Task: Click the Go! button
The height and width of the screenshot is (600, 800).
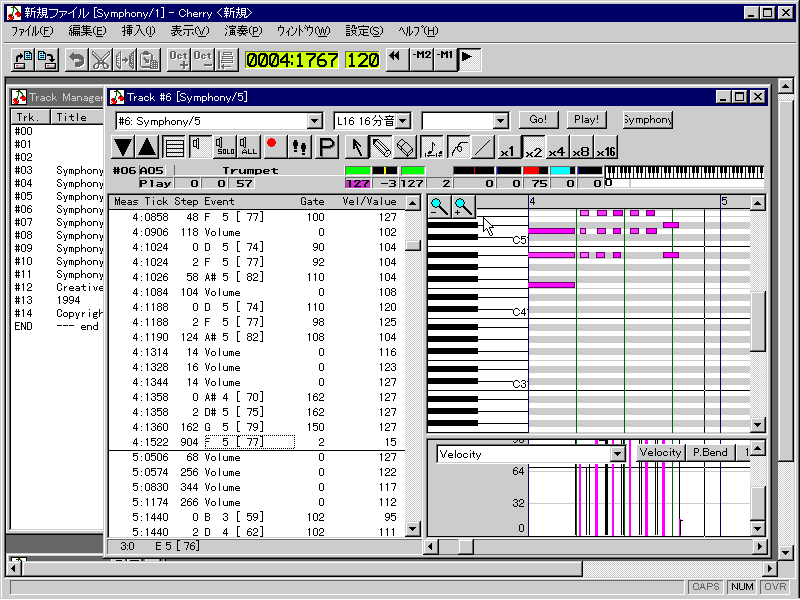Action: click(538, 119)
